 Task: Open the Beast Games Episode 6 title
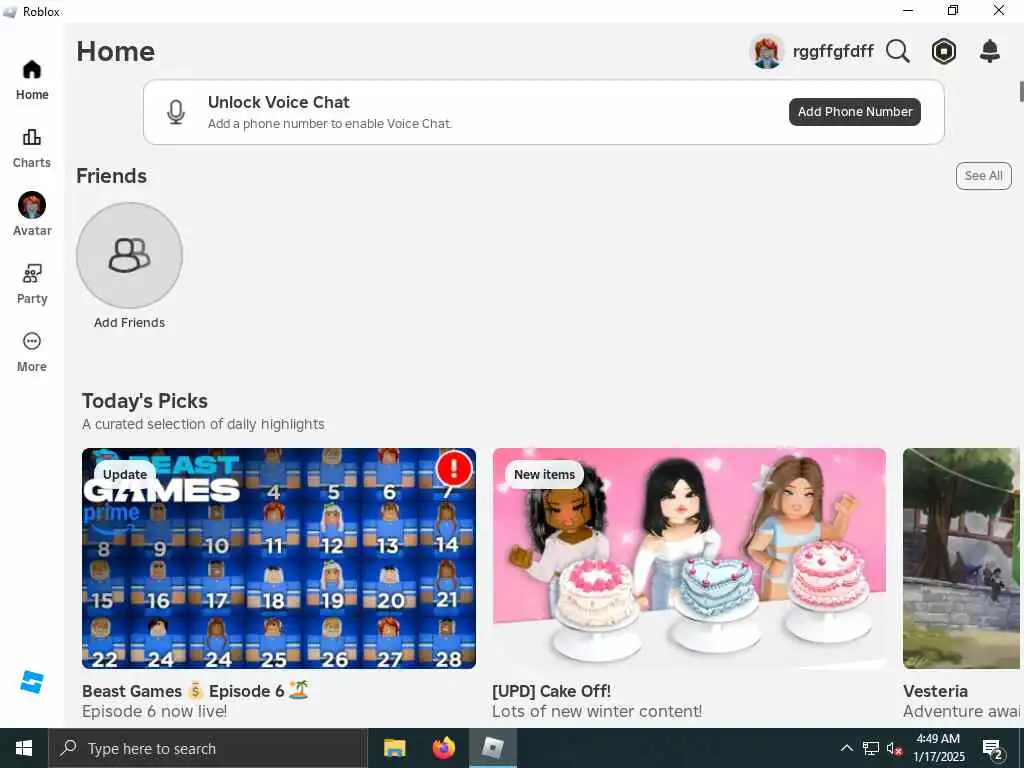coord(195,691)
